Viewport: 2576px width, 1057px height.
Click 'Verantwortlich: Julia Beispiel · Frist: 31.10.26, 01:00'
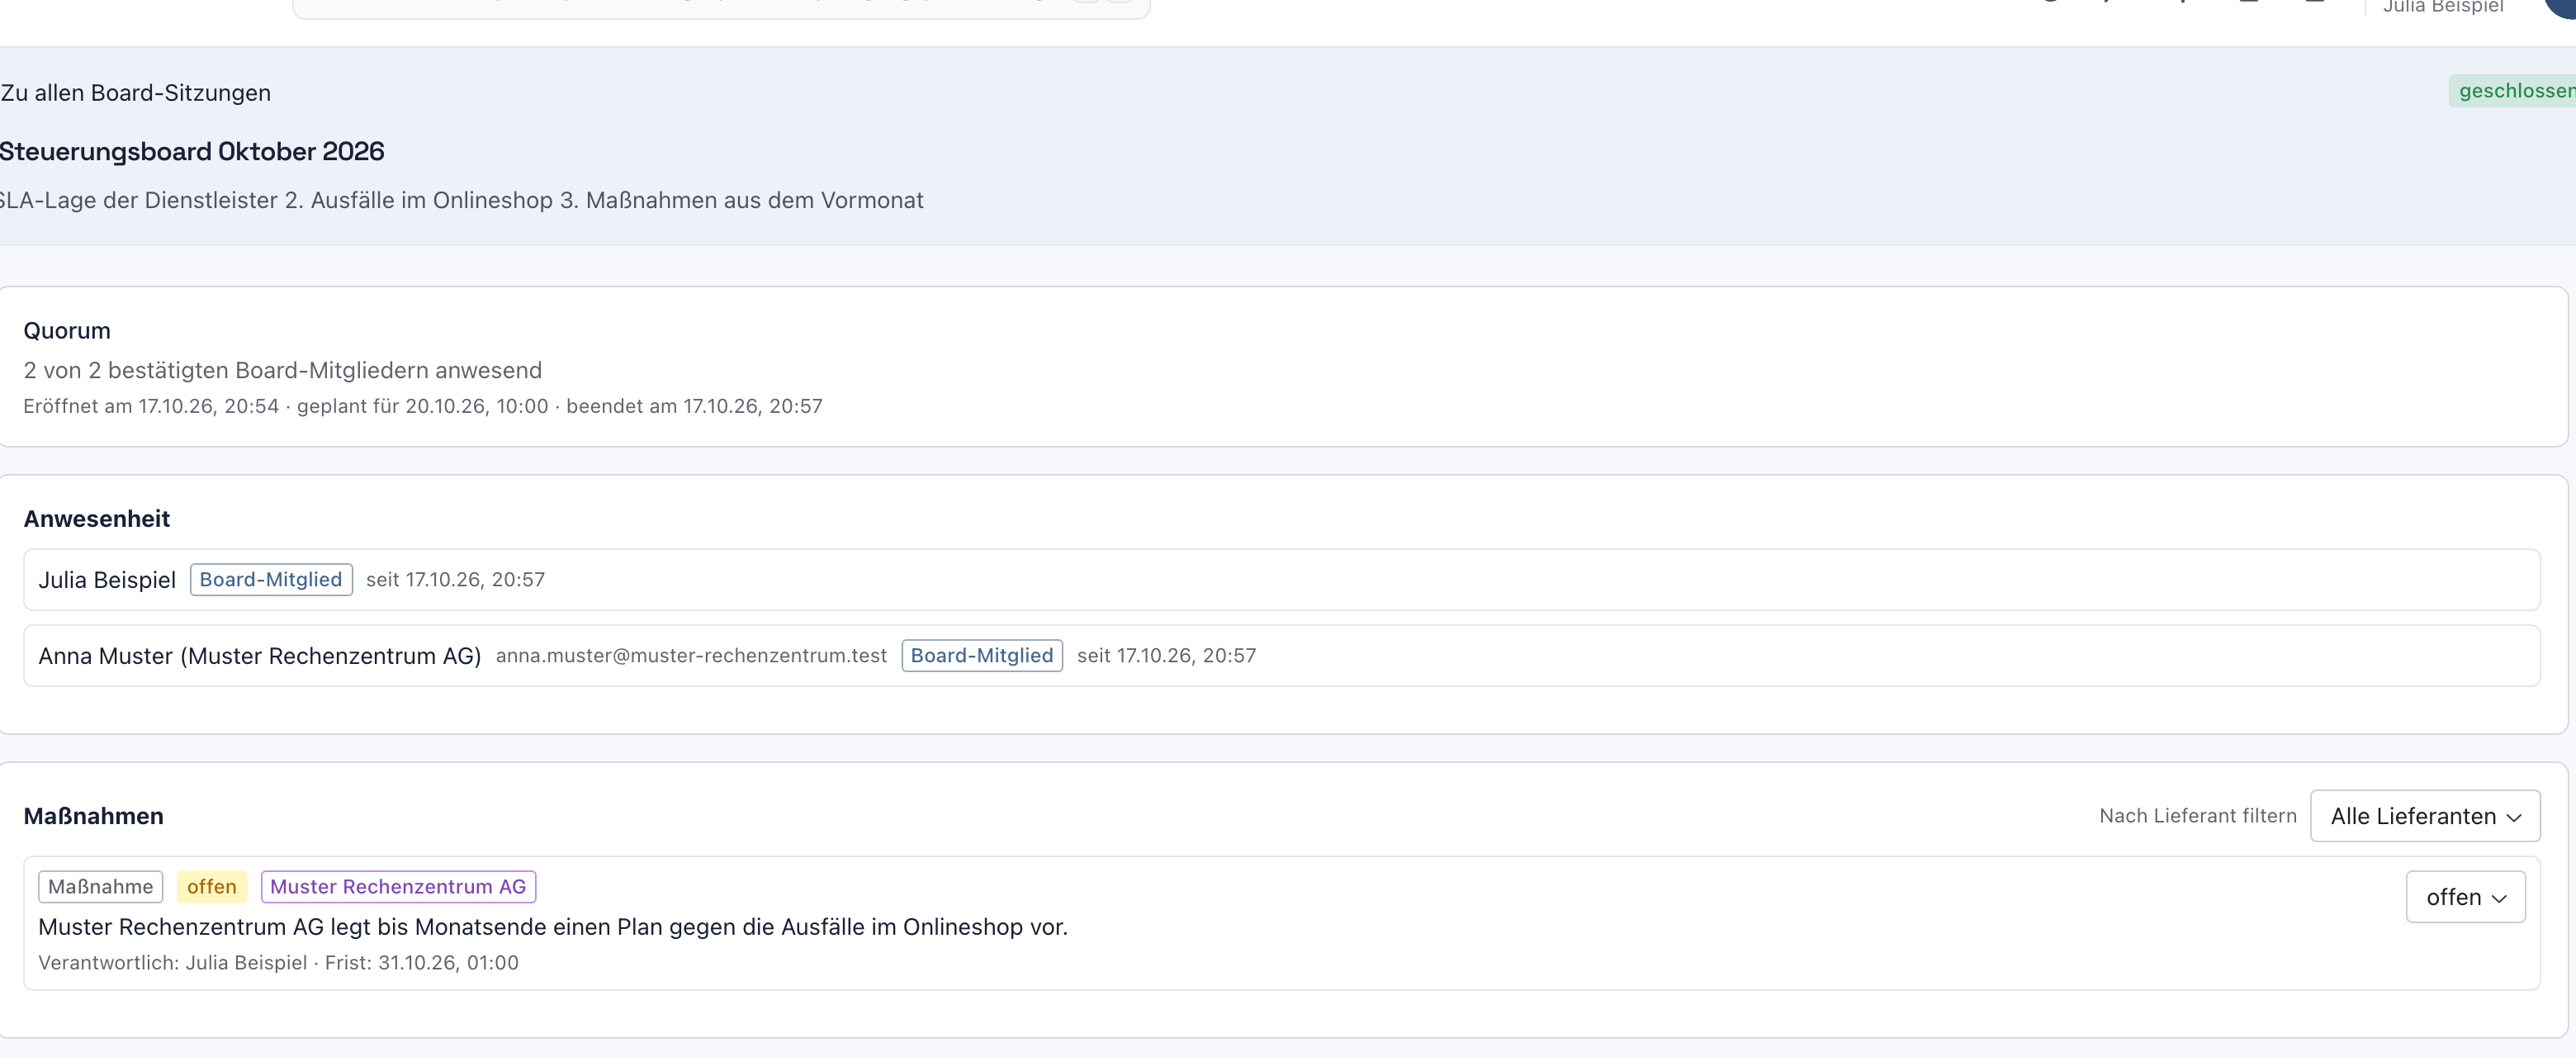[x=279, y=963]
